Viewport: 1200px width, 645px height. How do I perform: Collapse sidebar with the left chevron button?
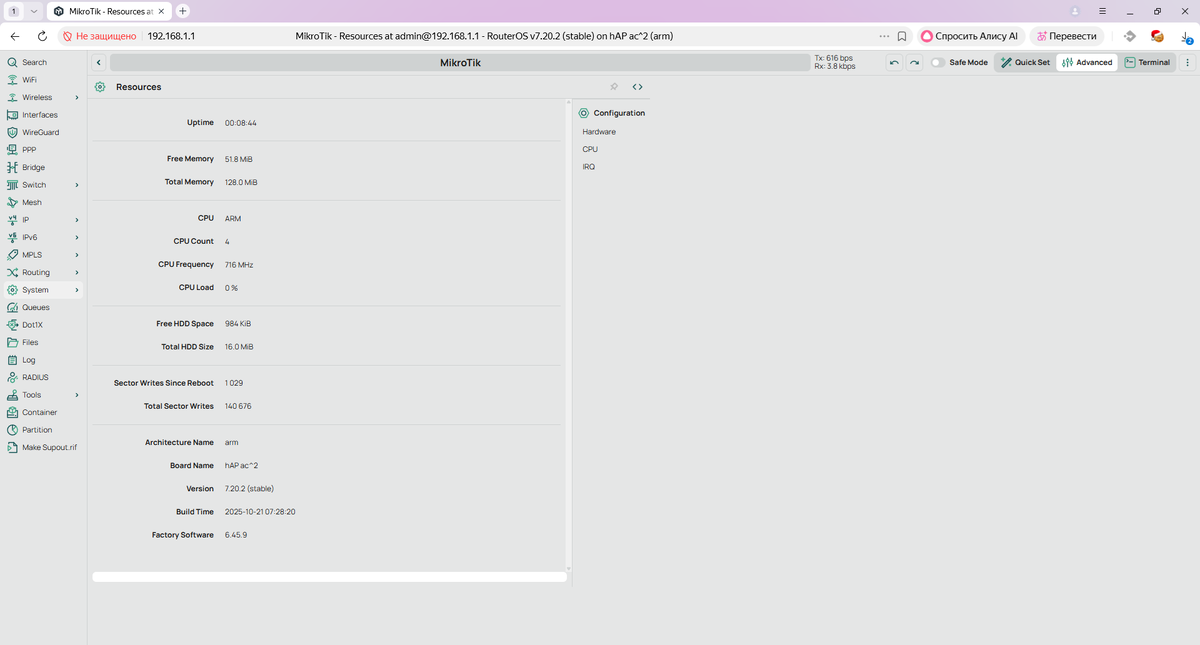point(99,62)
